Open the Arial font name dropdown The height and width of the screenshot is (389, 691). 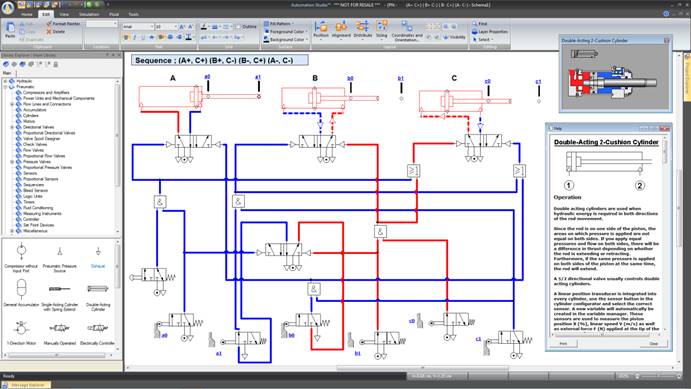point(137,27)
